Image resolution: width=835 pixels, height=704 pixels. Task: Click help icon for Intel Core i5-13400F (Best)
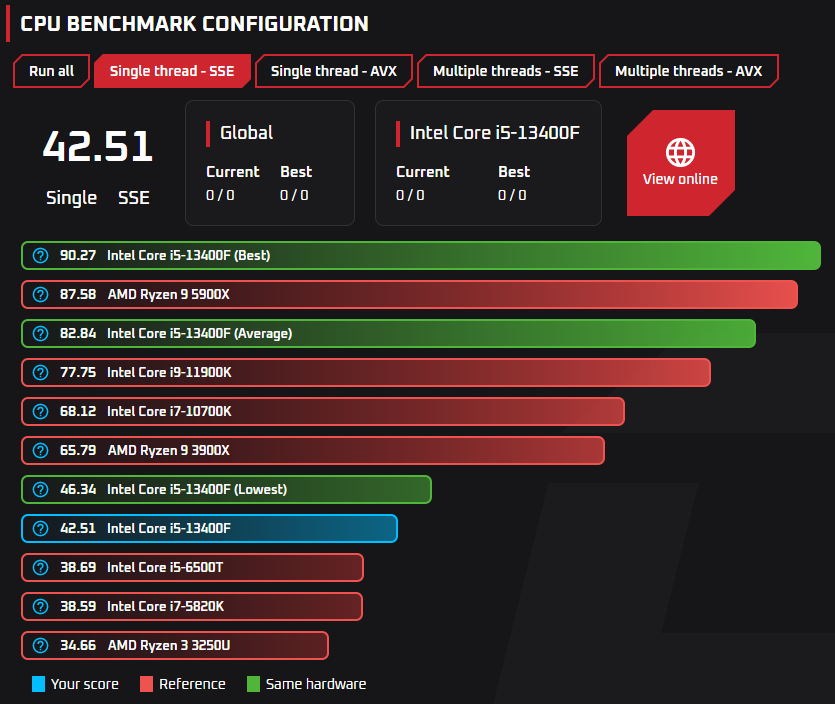[x=40, y=256]
